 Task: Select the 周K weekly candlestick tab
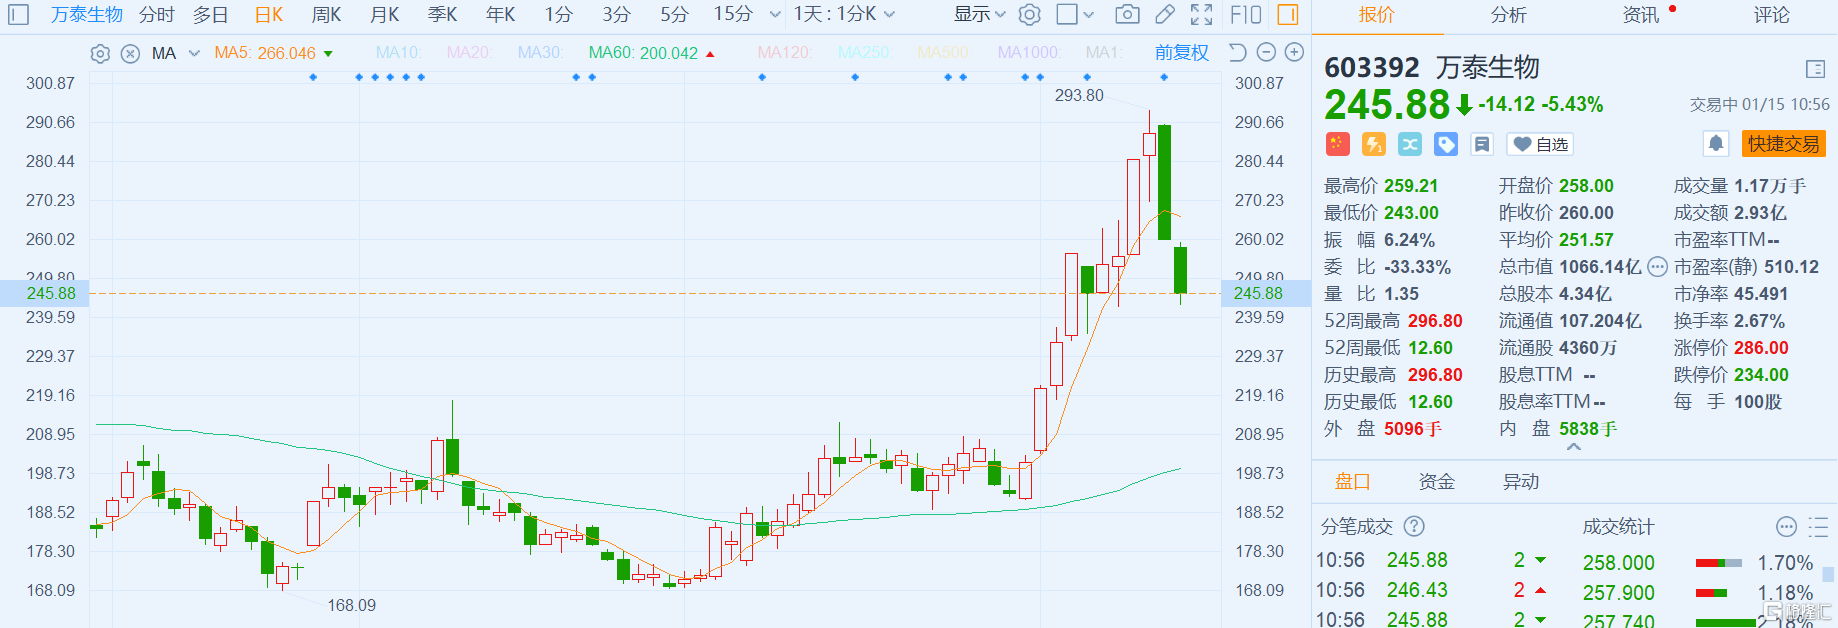click(327, 15)
